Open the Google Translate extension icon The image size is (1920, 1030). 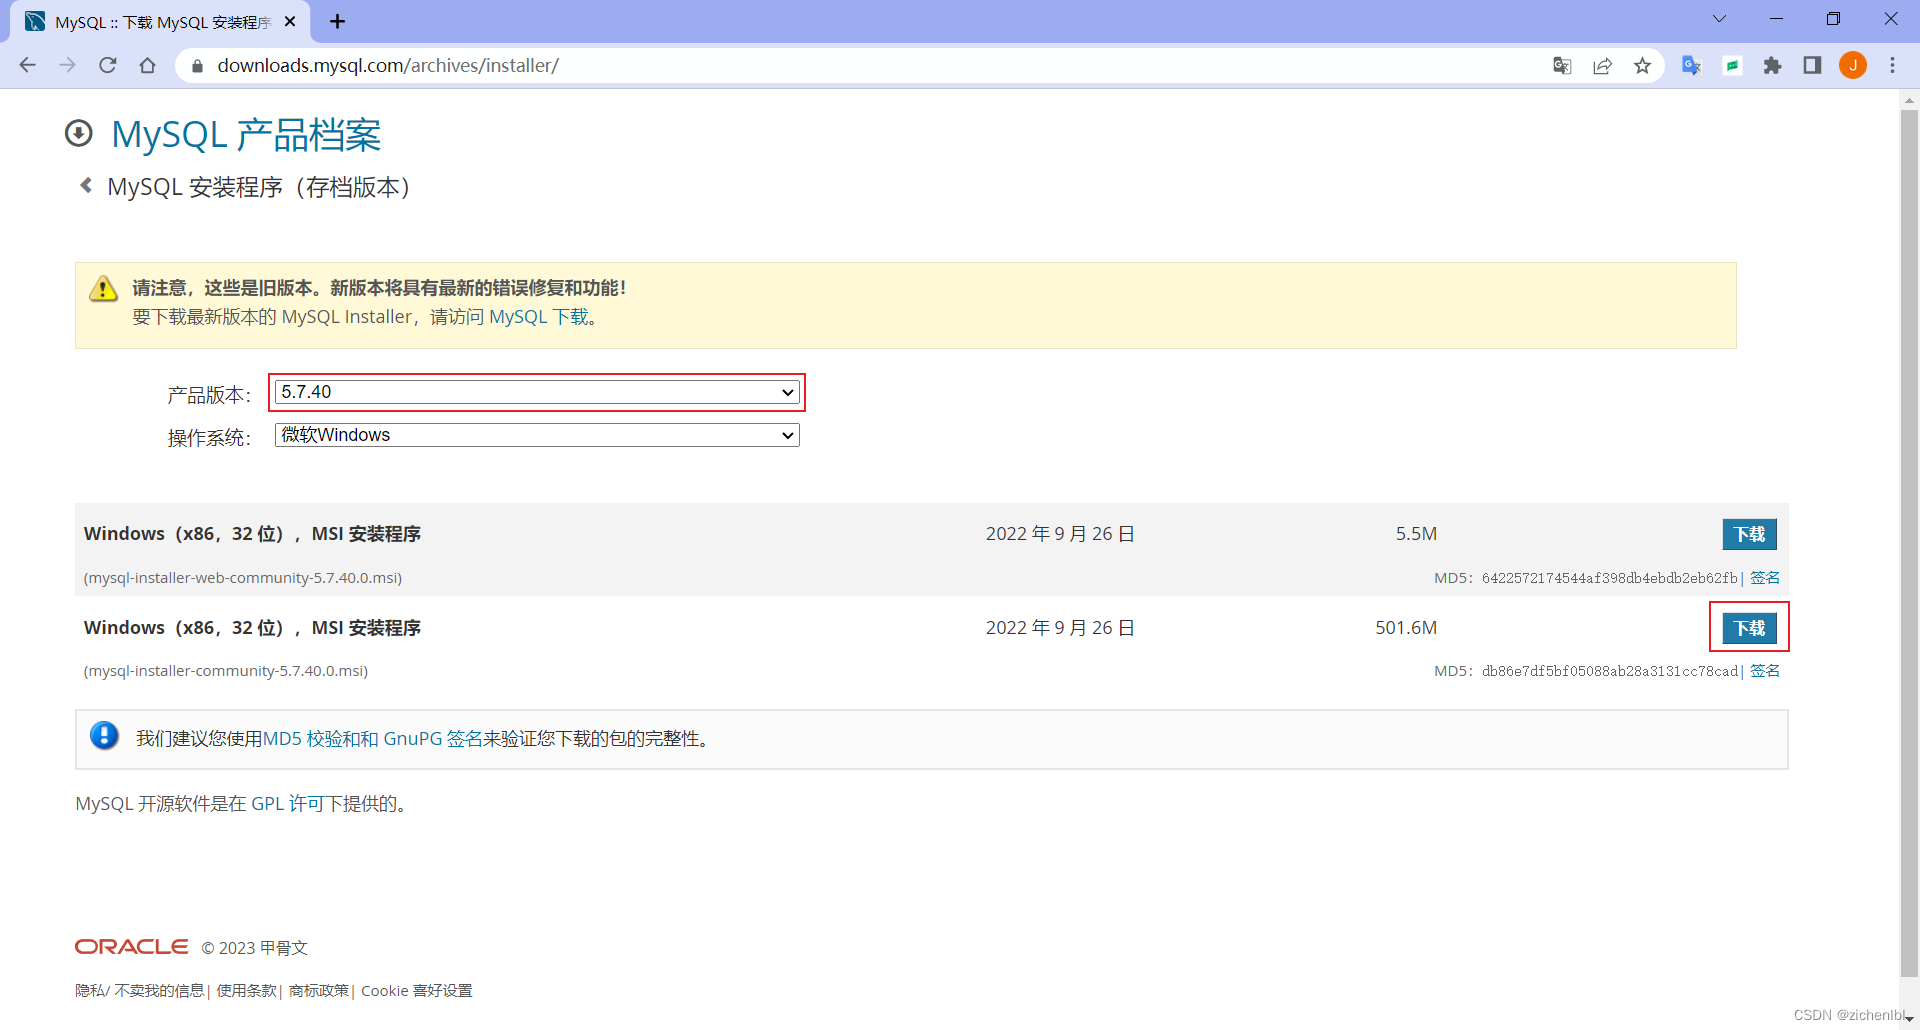pyautogui.click(x=1691, y=65)
